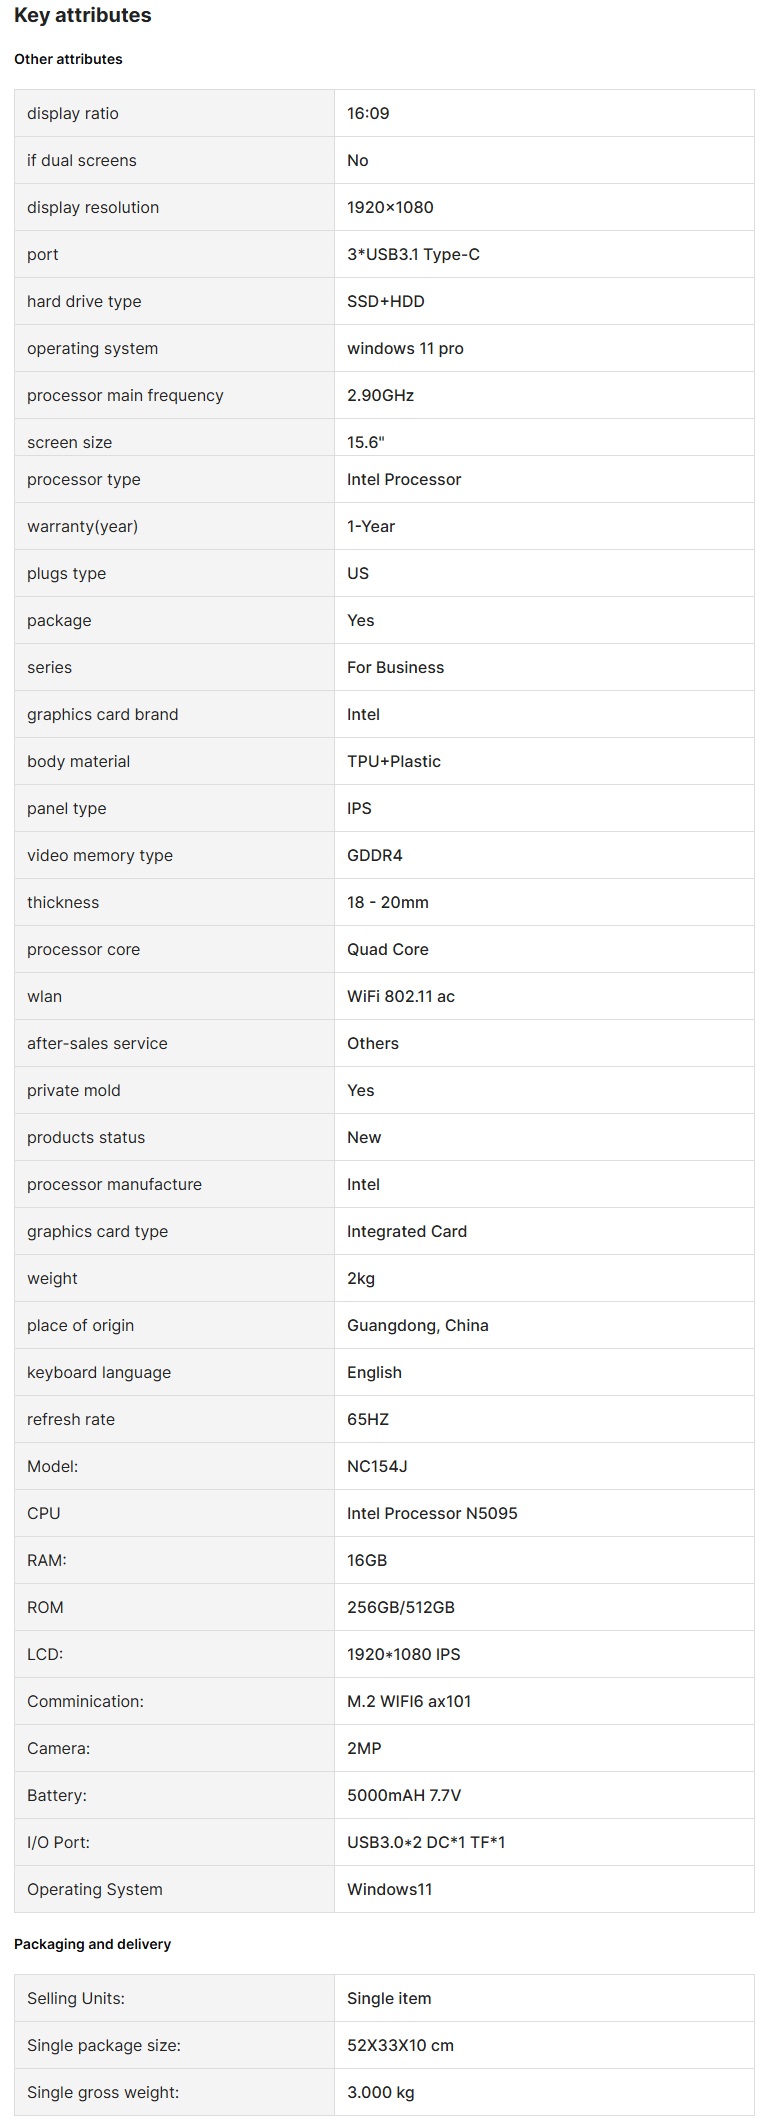Click the TPU+Plastic body material value

393,761
